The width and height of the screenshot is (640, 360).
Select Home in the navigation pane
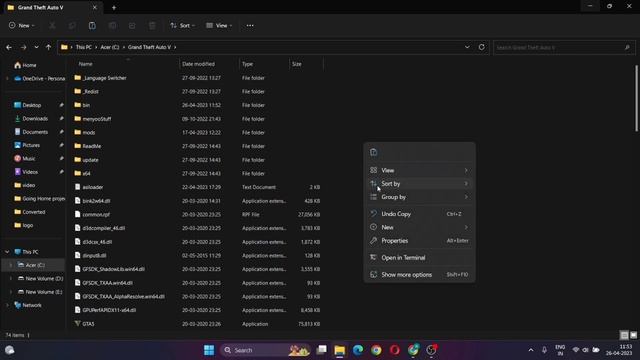click(29, 65)
